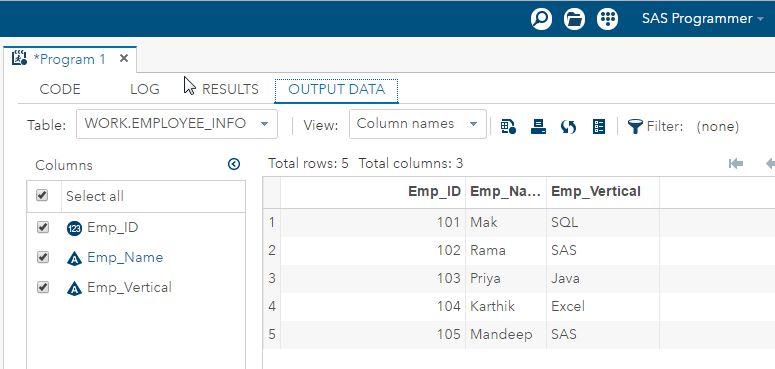775x369 pixels.
Task: Expand the View Column names dropdown
Action: click(418, 123)
